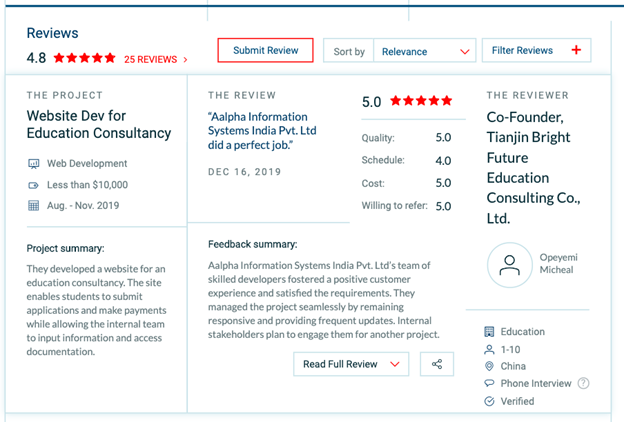628x422 pixels.
Task: Click the Verified checkmark icon
Action: [489, 401]
